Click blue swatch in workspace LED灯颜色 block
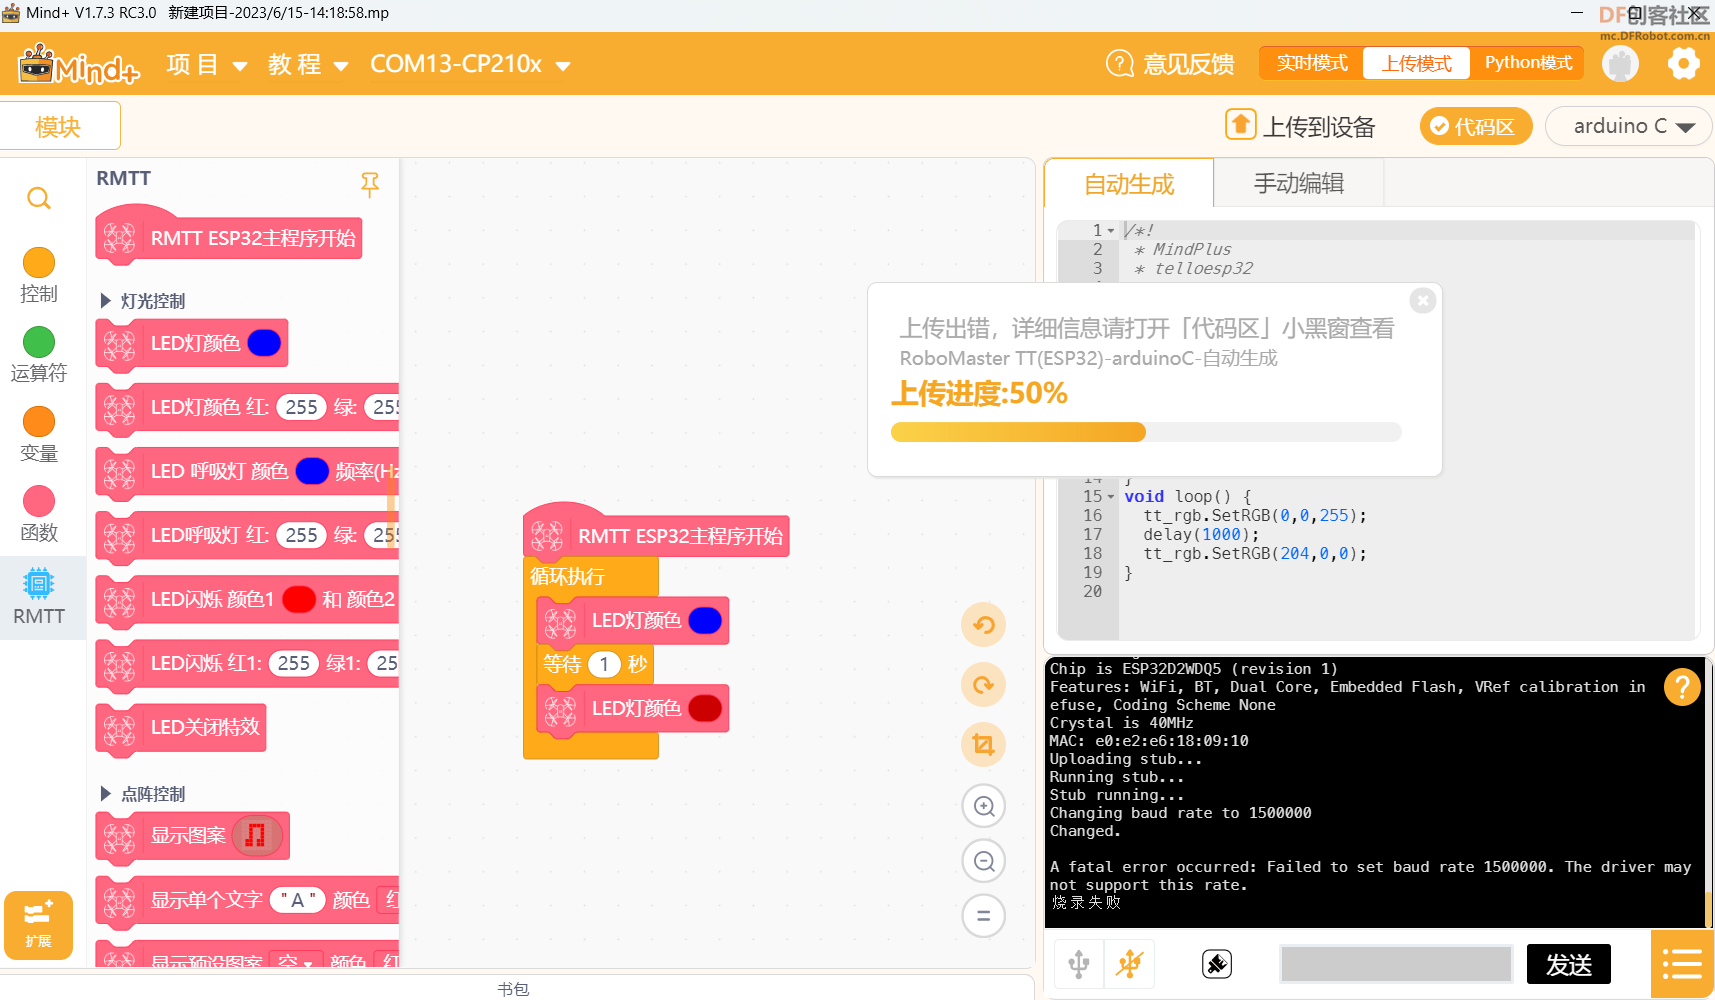The image size is (1715, 1000). pos(705,620)
